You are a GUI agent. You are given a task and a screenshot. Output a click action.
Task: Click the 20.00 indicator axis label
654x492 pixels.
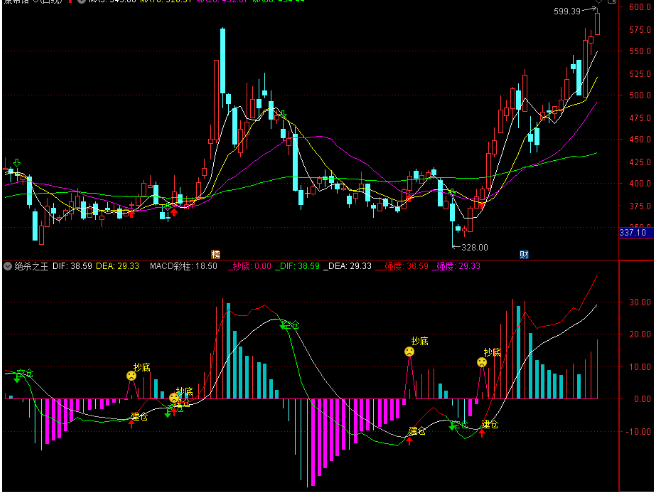click(x=641, y=334)
